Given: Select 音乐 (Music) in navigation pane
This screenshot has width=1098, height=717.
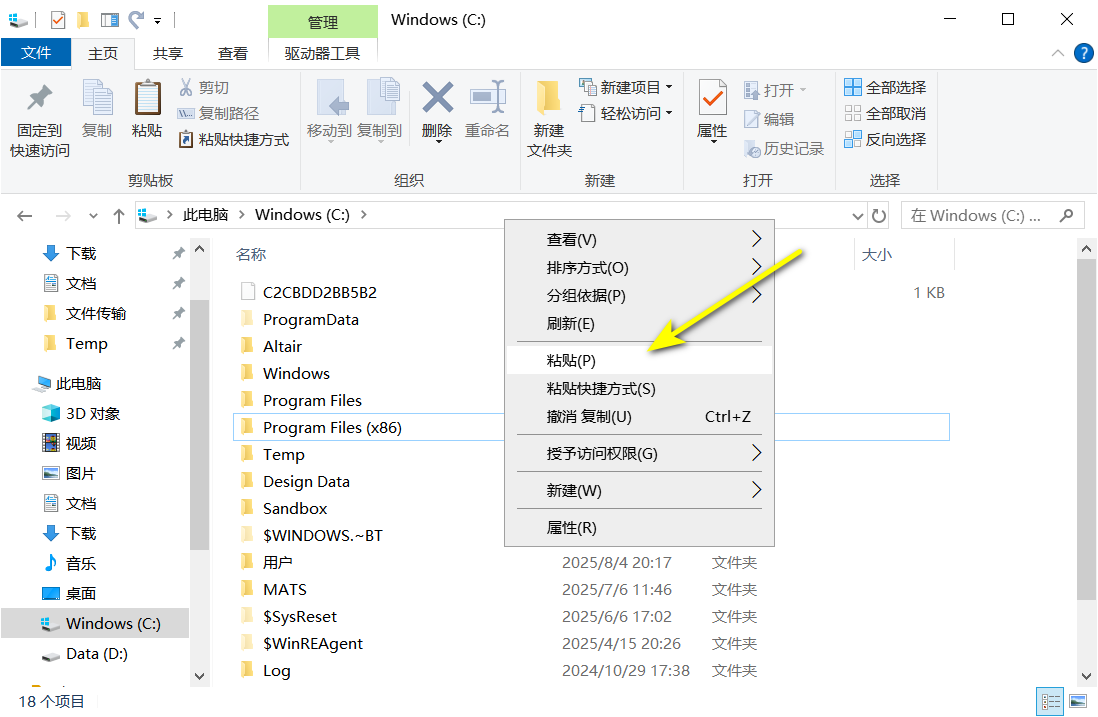Looking at the screenshot, I should [x=81, y=564].
